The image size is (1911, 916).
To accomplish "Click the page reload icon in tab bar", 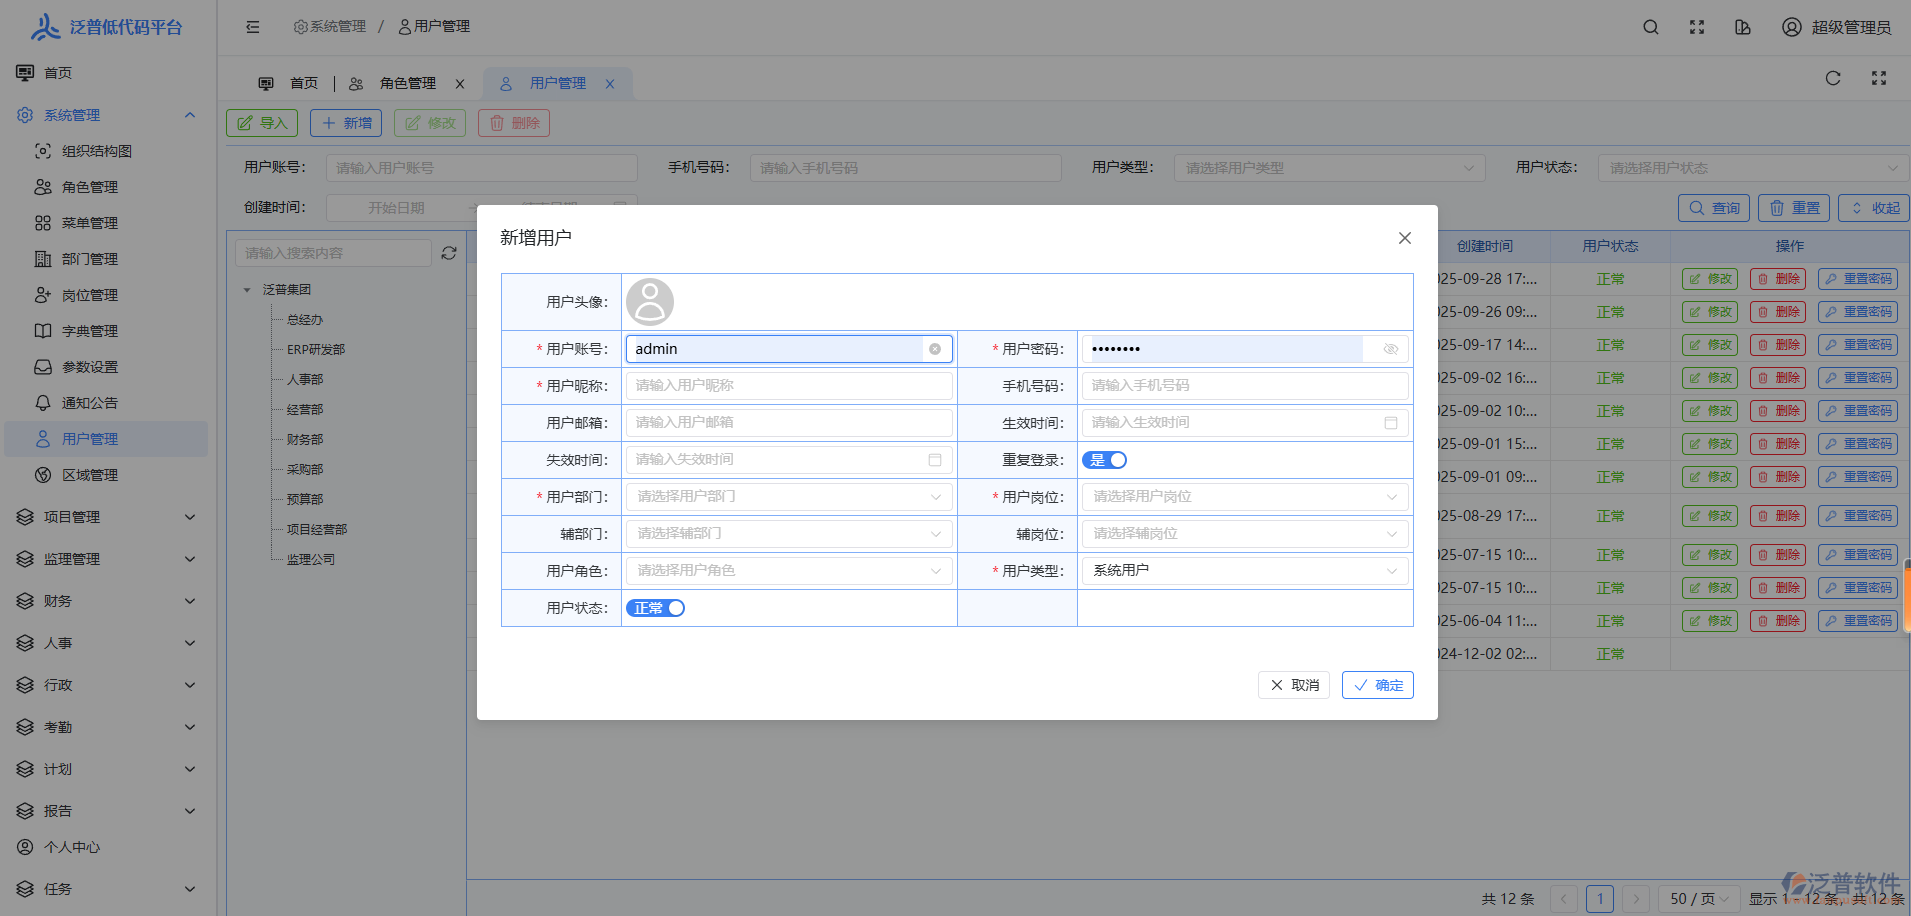I will click(1832, 78).
